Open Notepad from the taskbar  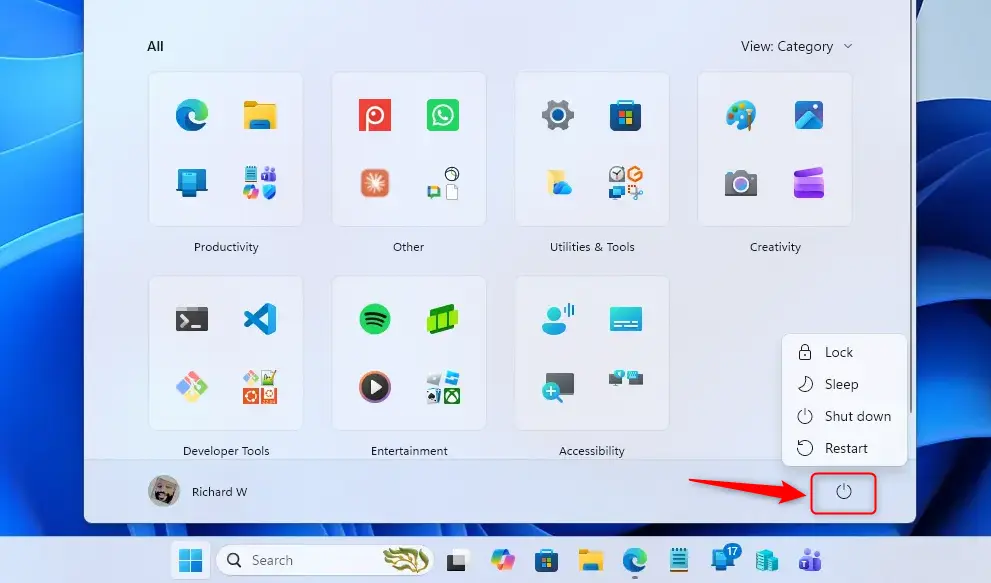[x=679, y=560]
